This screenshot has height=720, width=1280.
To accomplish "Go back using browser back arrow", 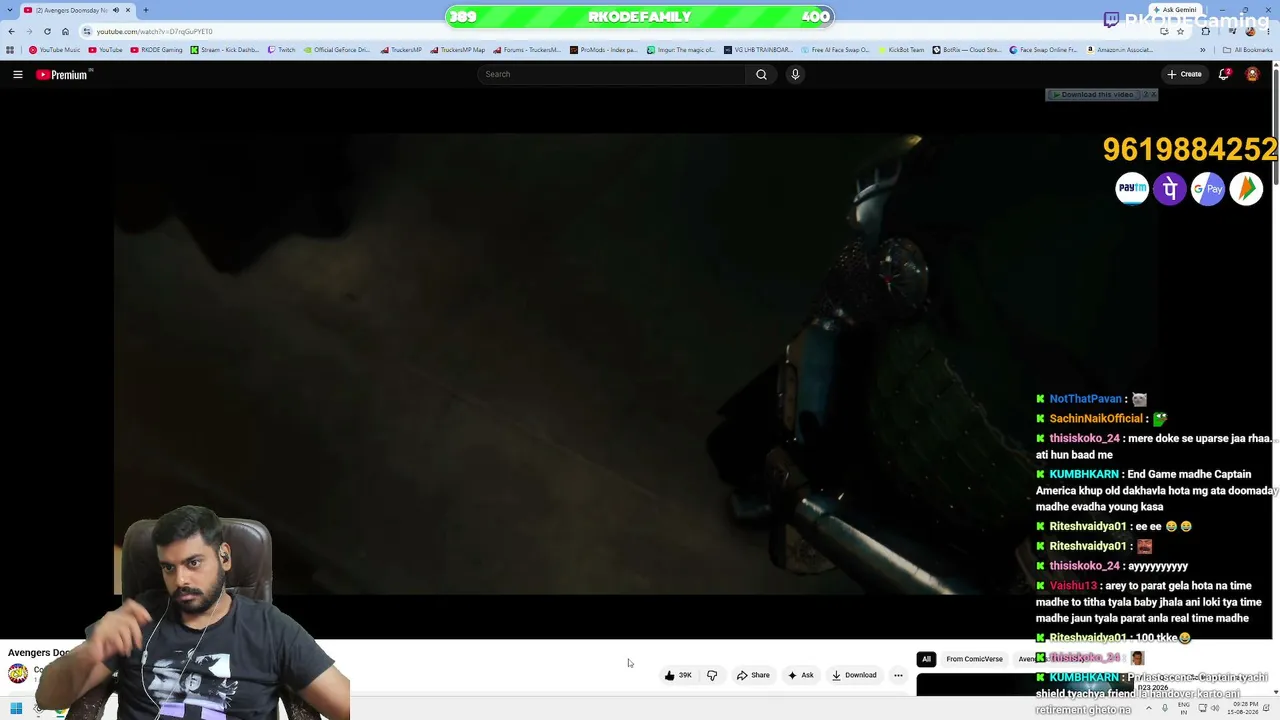I will click(11, 31).
